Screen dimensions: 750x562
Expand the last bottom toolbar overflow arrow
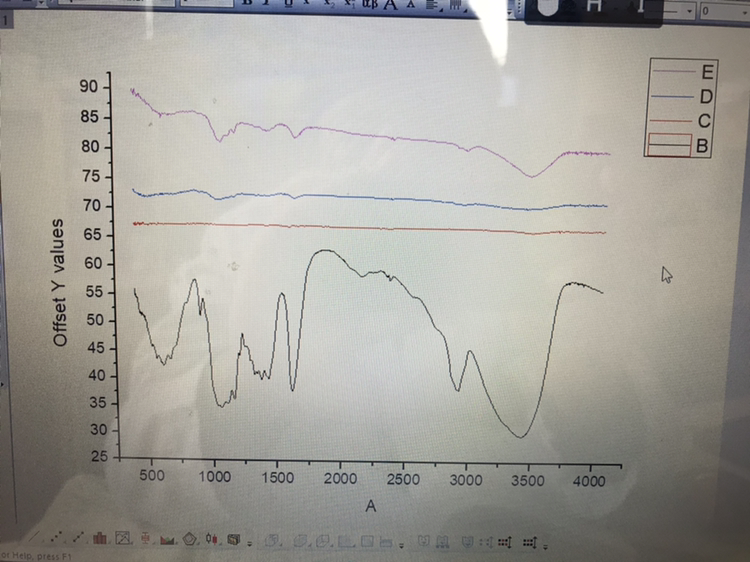(x=546, y=545)
